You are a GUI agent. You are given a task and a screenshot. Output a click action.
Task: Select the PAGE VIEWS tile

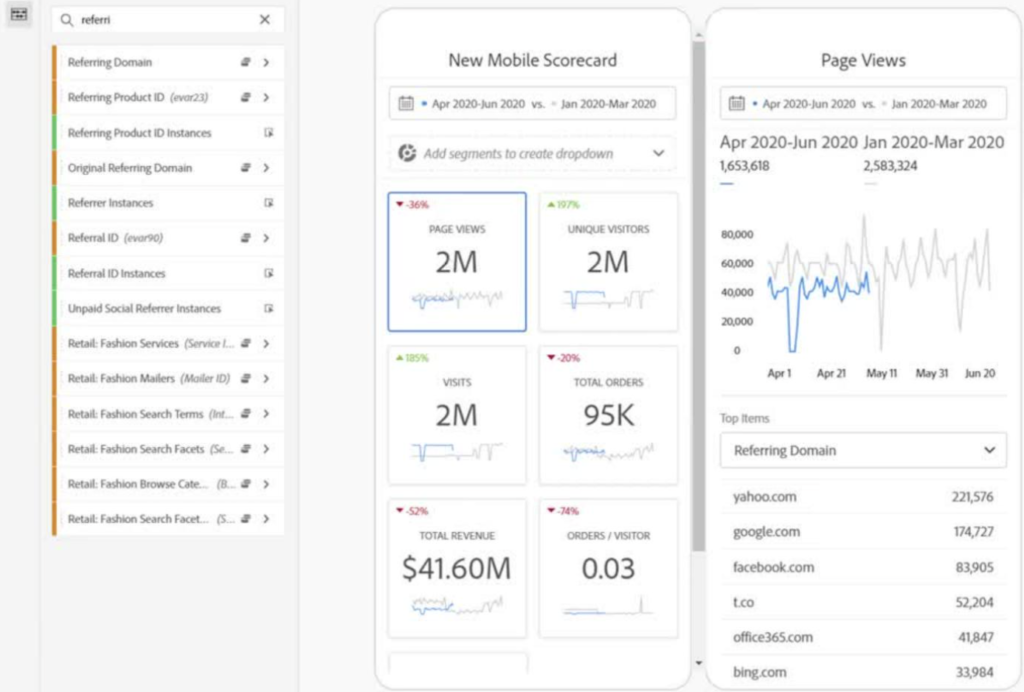click(x=457, y=262)
